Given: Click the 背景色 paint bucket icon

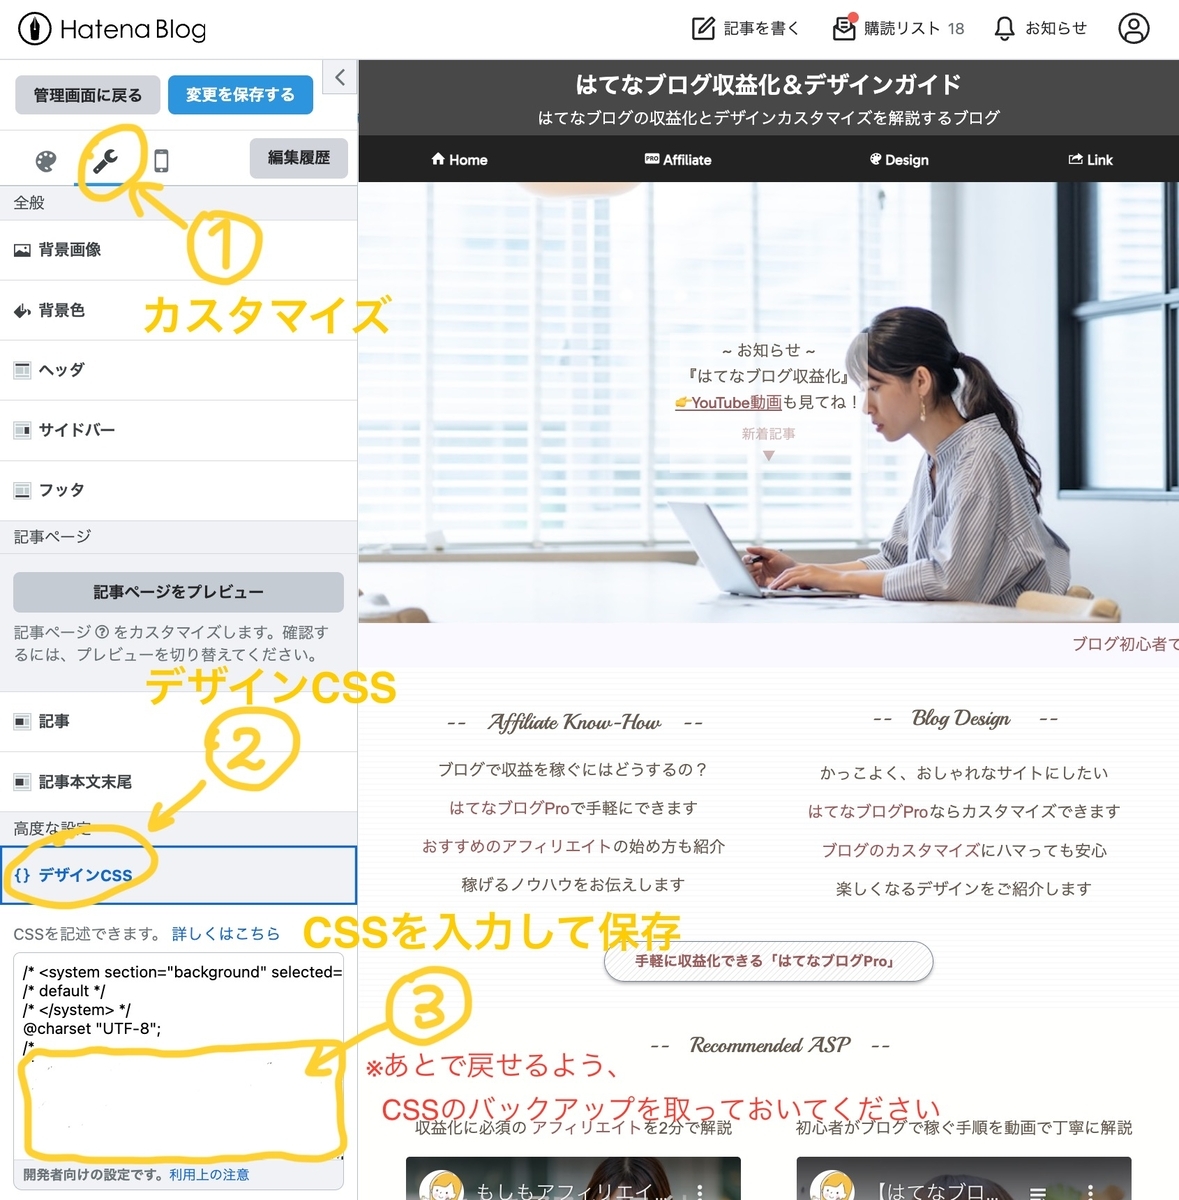Looking at the screenshot, I should point(22,311).
